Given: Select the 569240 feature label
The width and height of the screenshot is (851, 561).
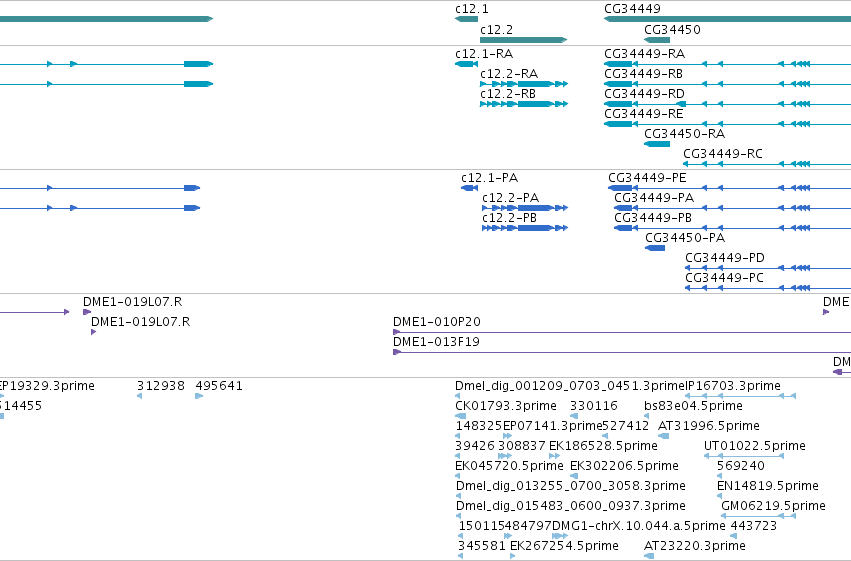Looking at the screenshot, I should coord(741,467).
